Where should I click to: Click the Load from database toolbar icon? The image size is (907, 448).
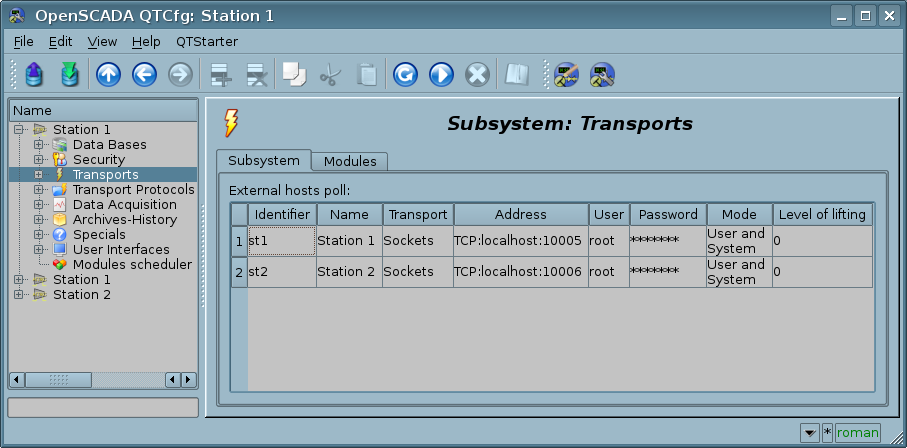(x=34, y=74)
